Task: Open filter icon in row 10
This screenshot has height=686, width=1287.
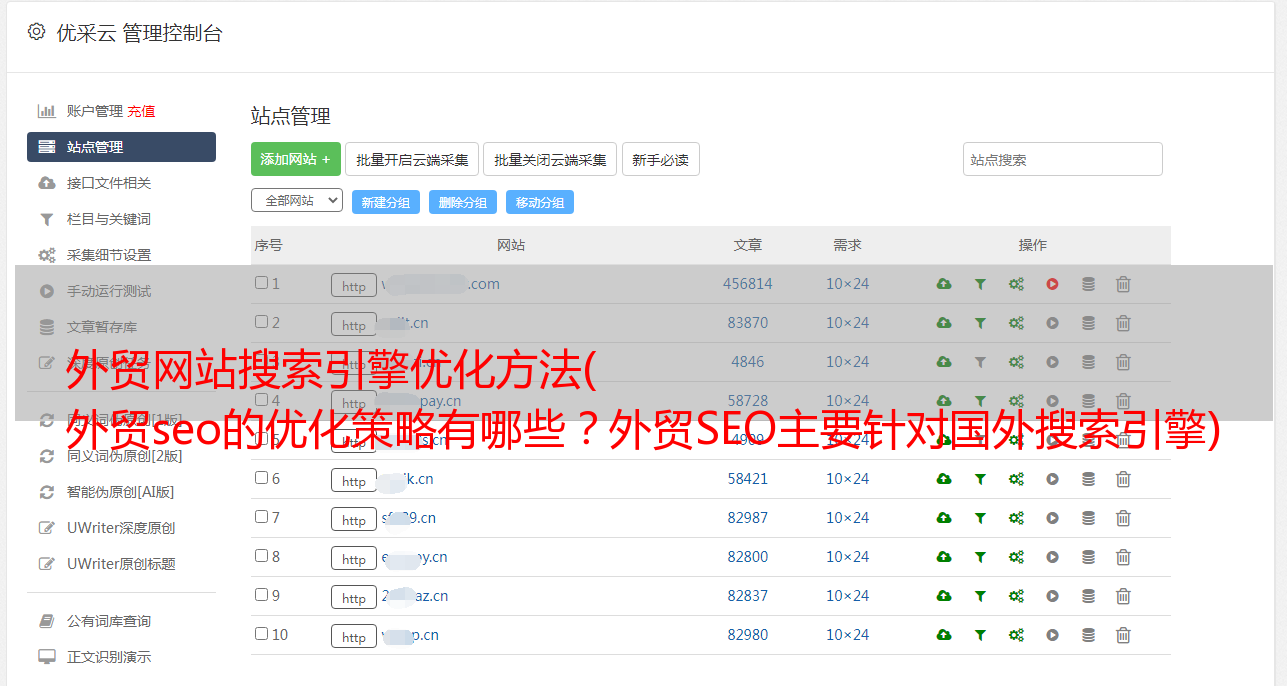Action: tap(980, 635)
